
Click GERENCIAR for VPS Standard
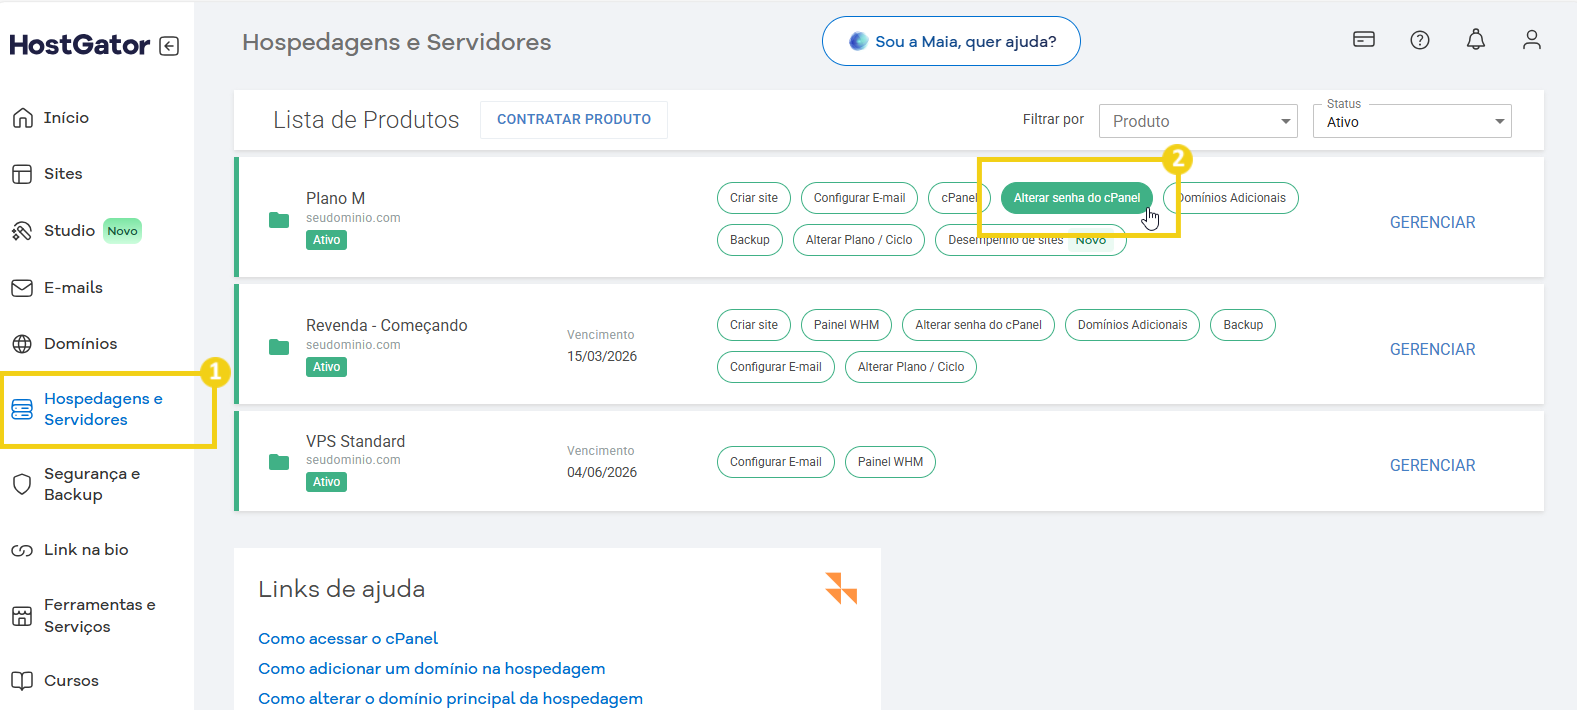tap(1432, 465)
